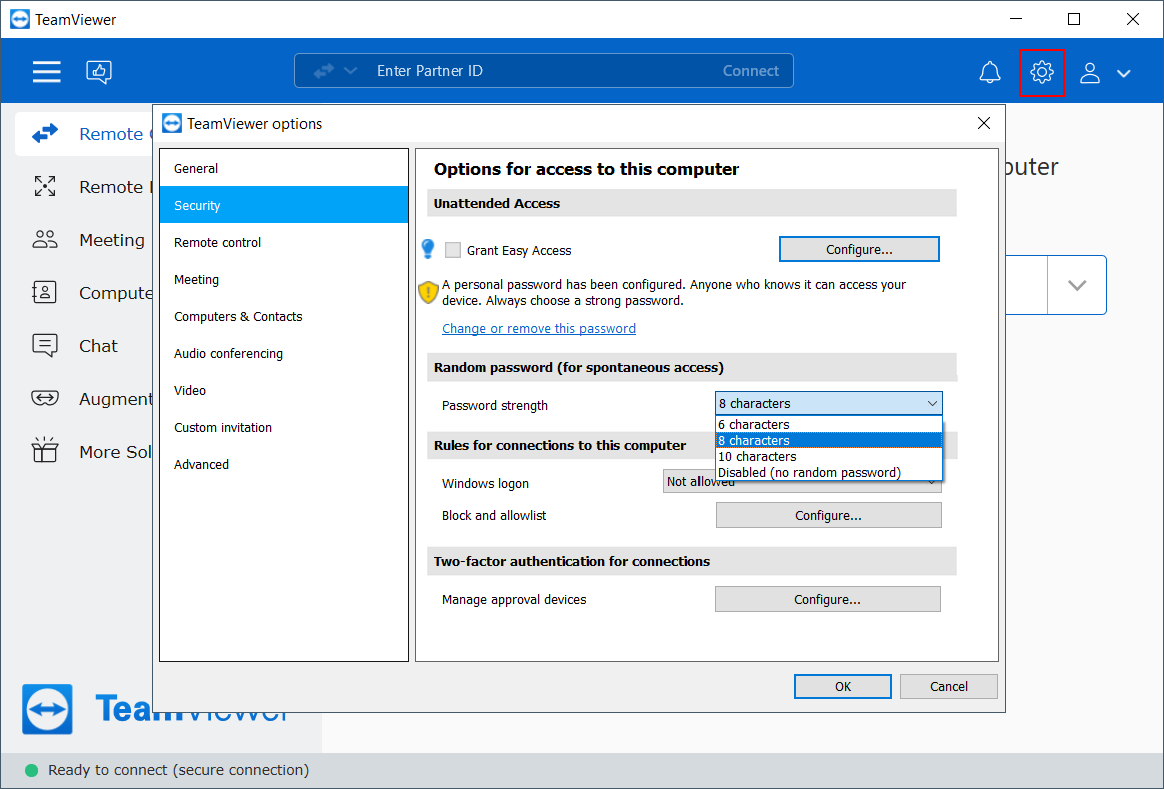
Task: Select the Chat sidebar icon
Action: coord(45,345)
